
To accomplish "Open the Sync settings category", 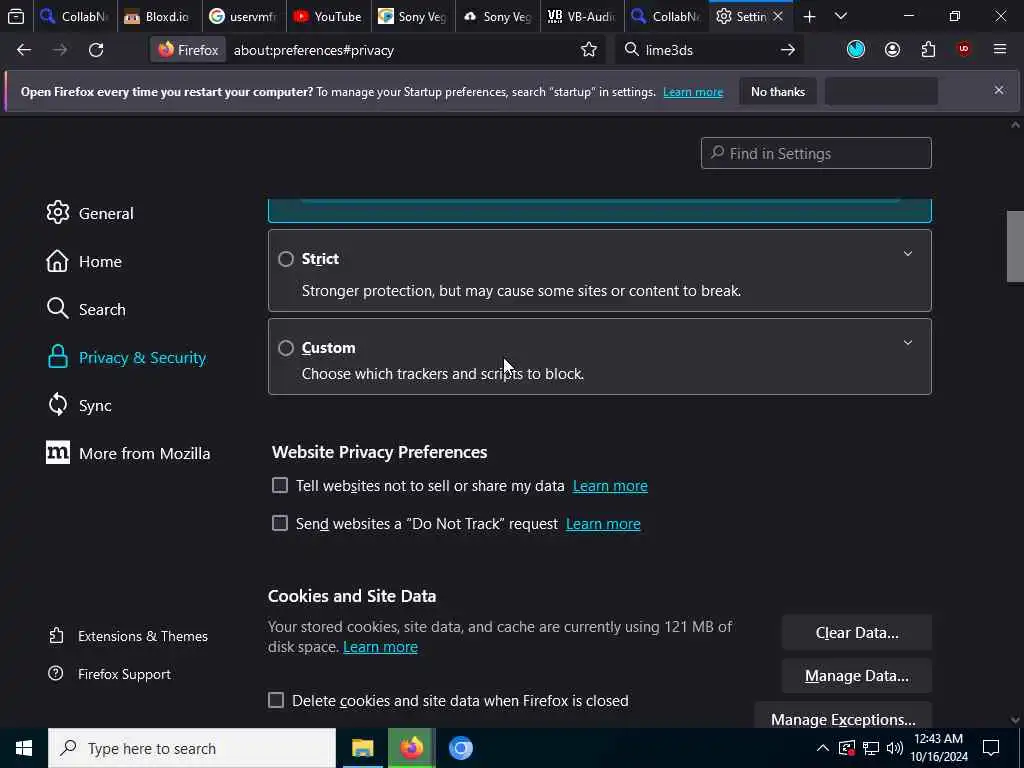I will pyautogui.click(x=80, y=405).
